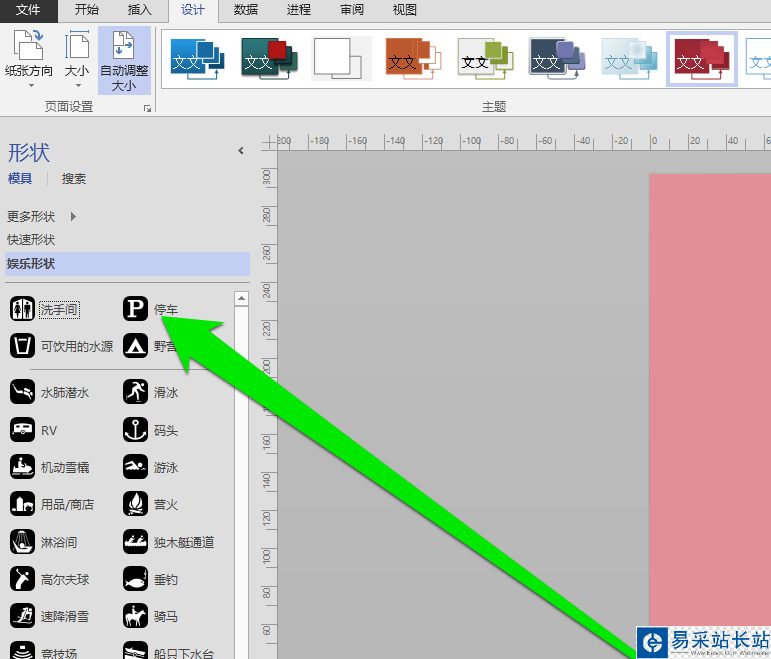
Task: Click the shapes list scroll-up arrow
Action: [241, 298]
